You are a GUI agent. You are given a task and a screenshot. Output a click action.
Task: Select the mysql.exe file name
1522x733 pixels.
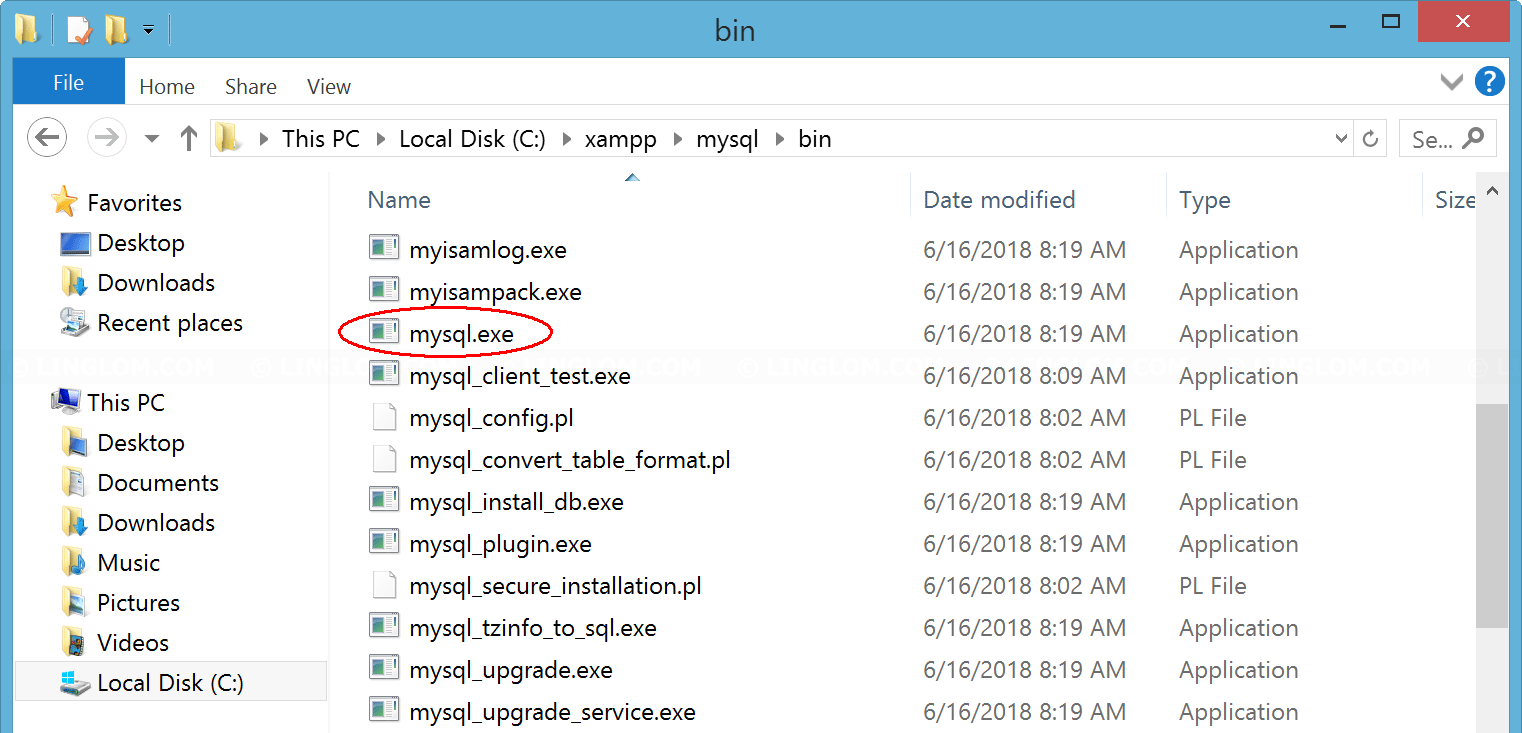click(x=461, y=334)
